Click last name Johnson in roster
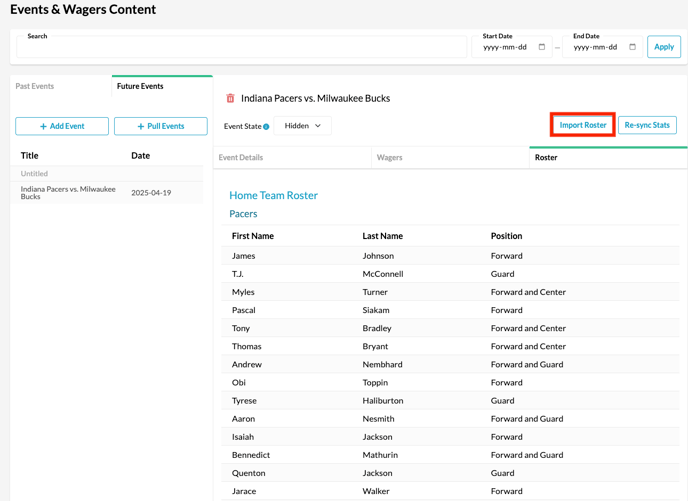This screenshot has height=501, width=688. (x=378, y=256)
